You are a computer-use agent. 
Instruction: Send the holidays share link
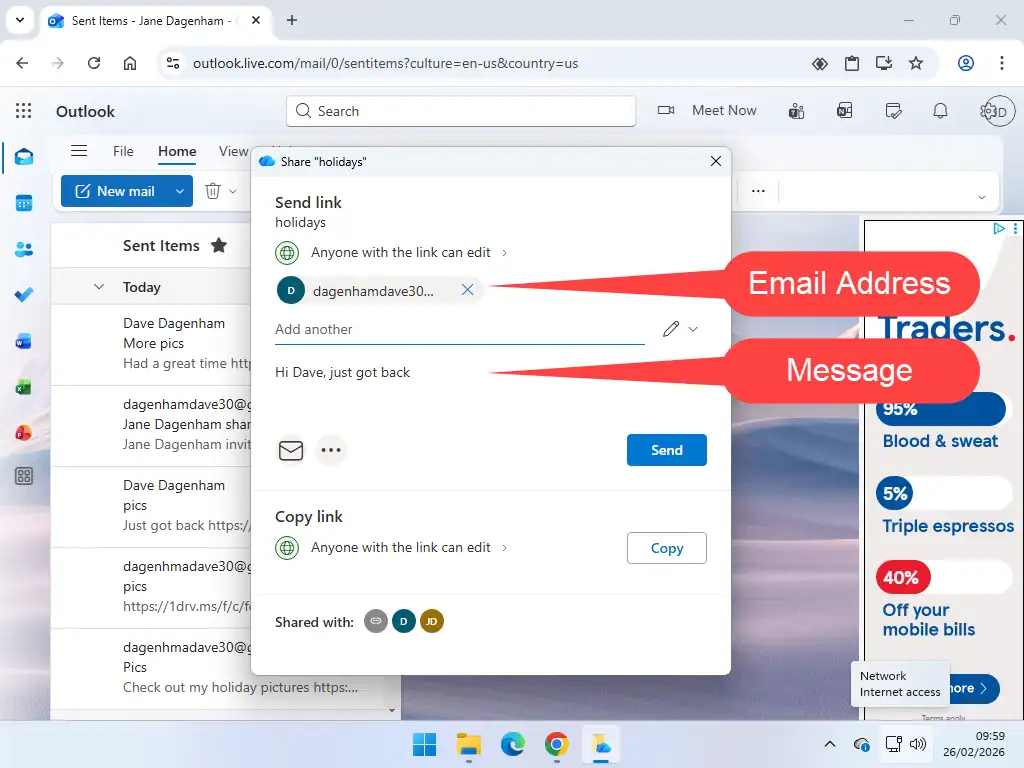point(666,450)
